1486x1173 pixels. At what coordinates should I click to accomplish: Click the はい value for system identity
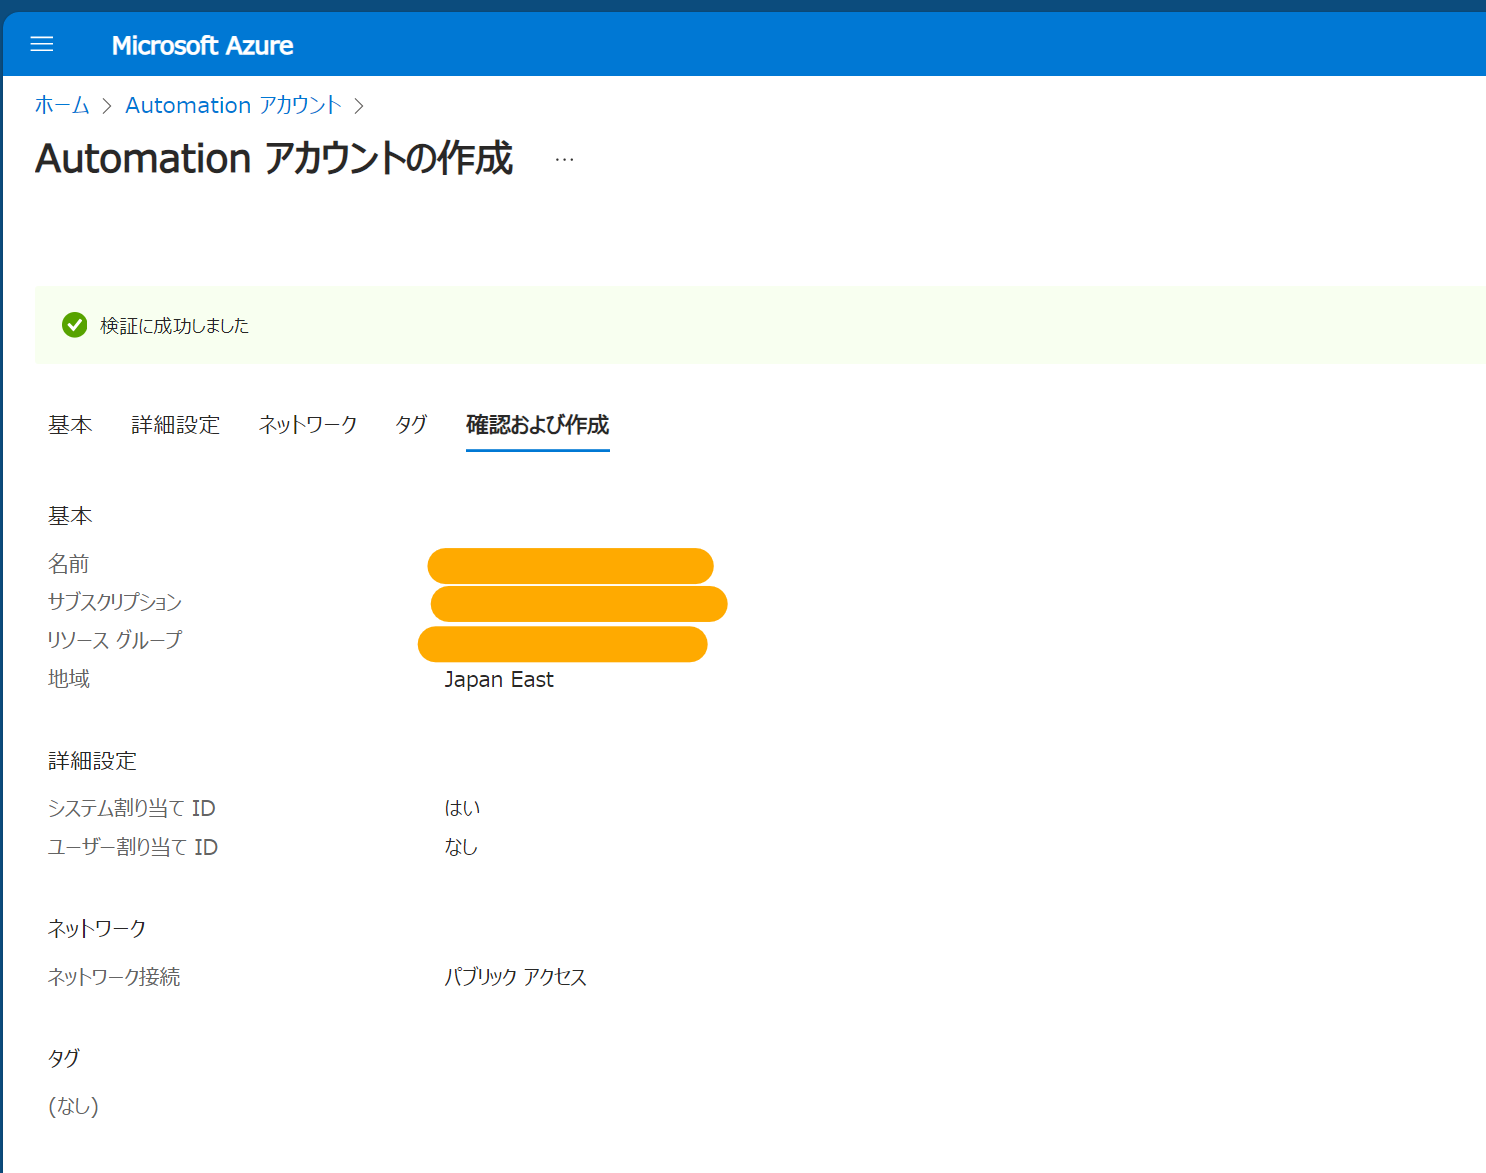click(x=462, y=808)
